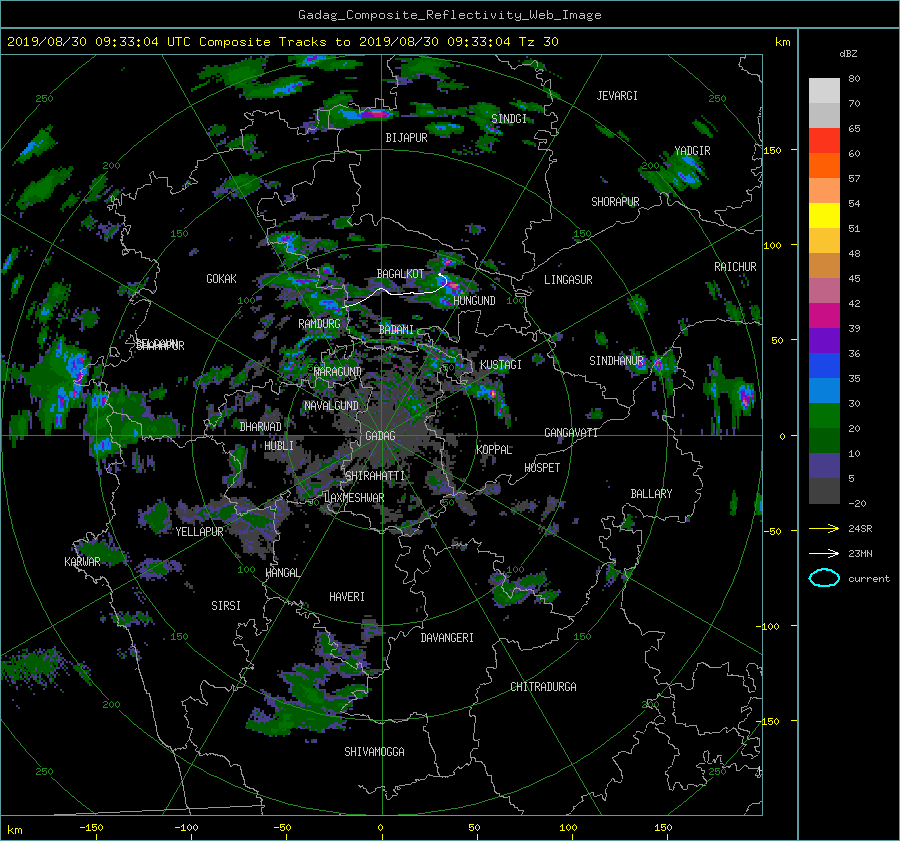Click the cyan current-track ellipse icon
900x841 pixels.
coord(824,578)
